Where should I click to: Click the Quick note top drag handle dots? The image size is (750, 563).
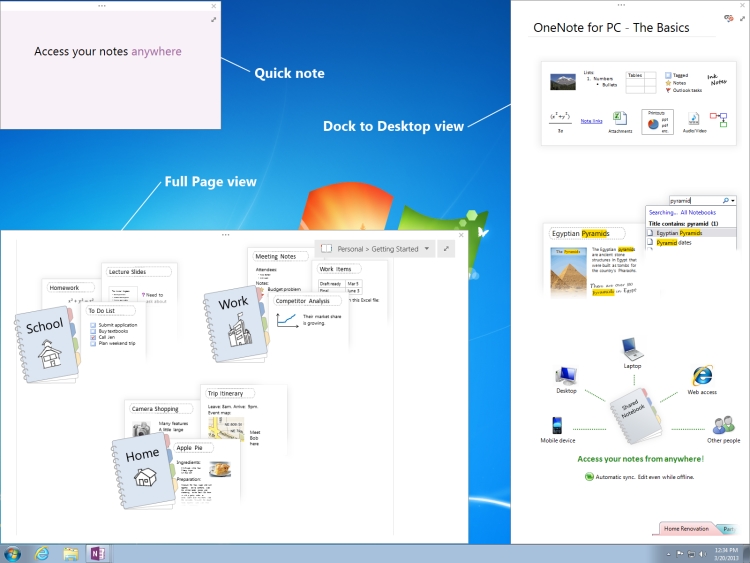(x=102, y=6)
